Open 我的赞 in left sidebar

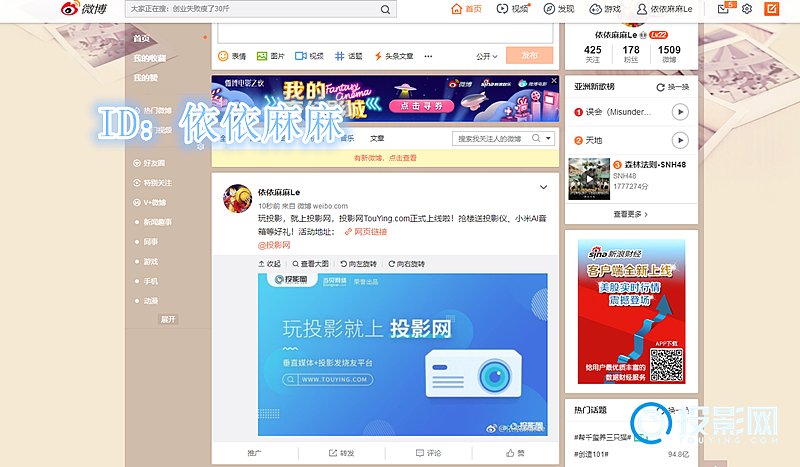click(145, 78)
